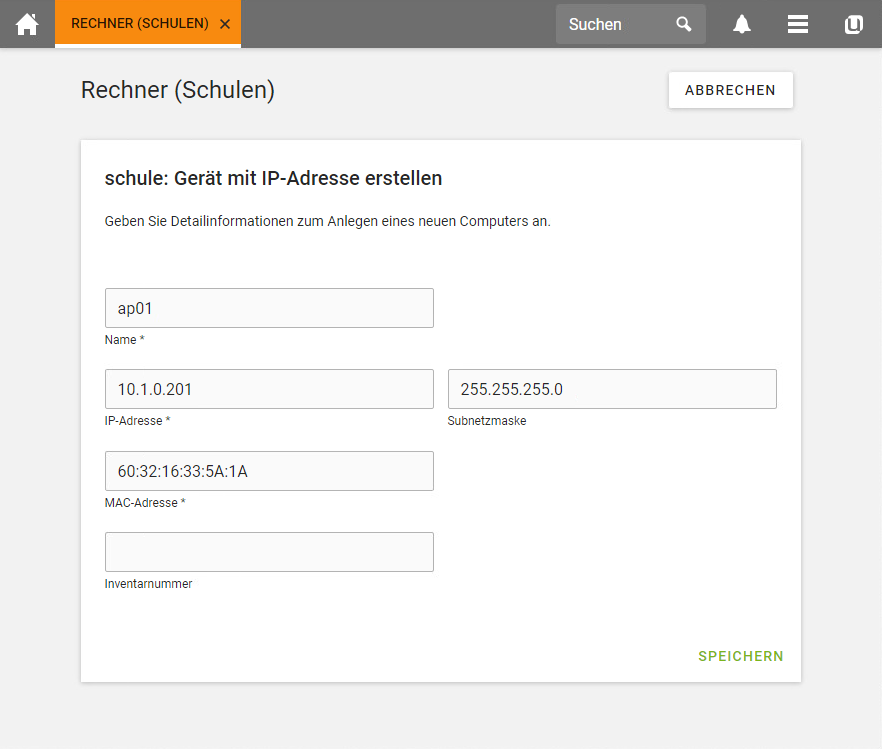This screenshot has height=749, width=882.
Task: Go to the home overview icon
Action: [x=27, y=24]
